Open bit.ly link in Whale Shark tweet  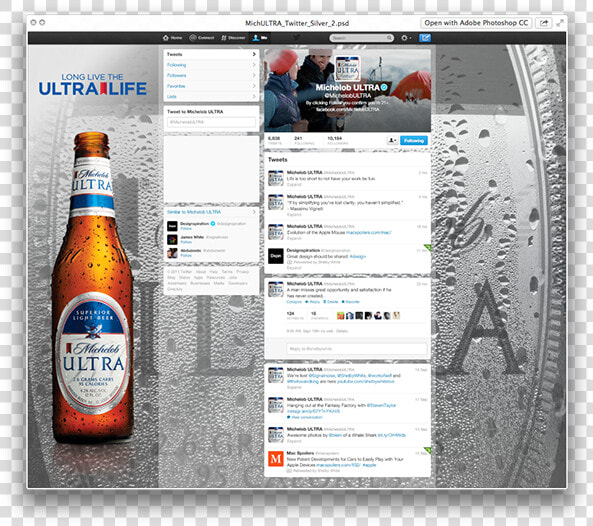[x=391, y=435]
